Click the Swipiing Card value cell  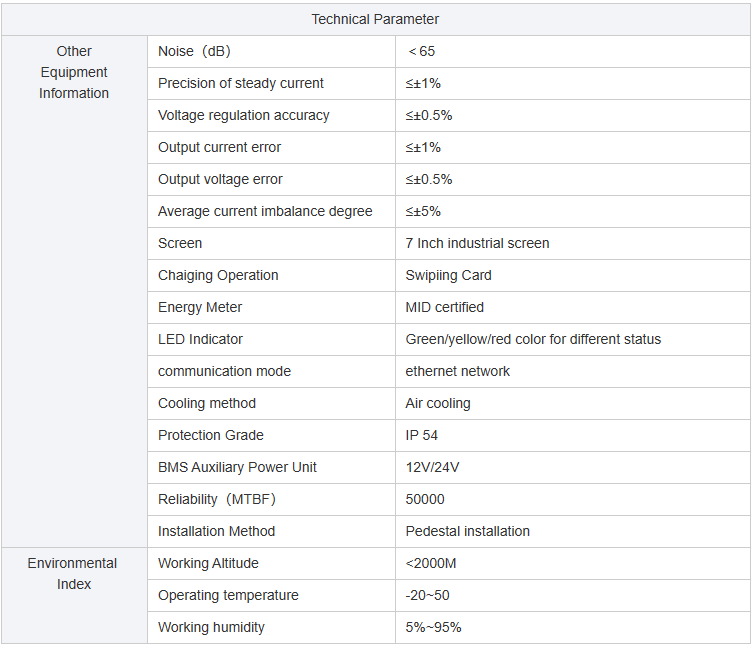[x=573, y=275]
